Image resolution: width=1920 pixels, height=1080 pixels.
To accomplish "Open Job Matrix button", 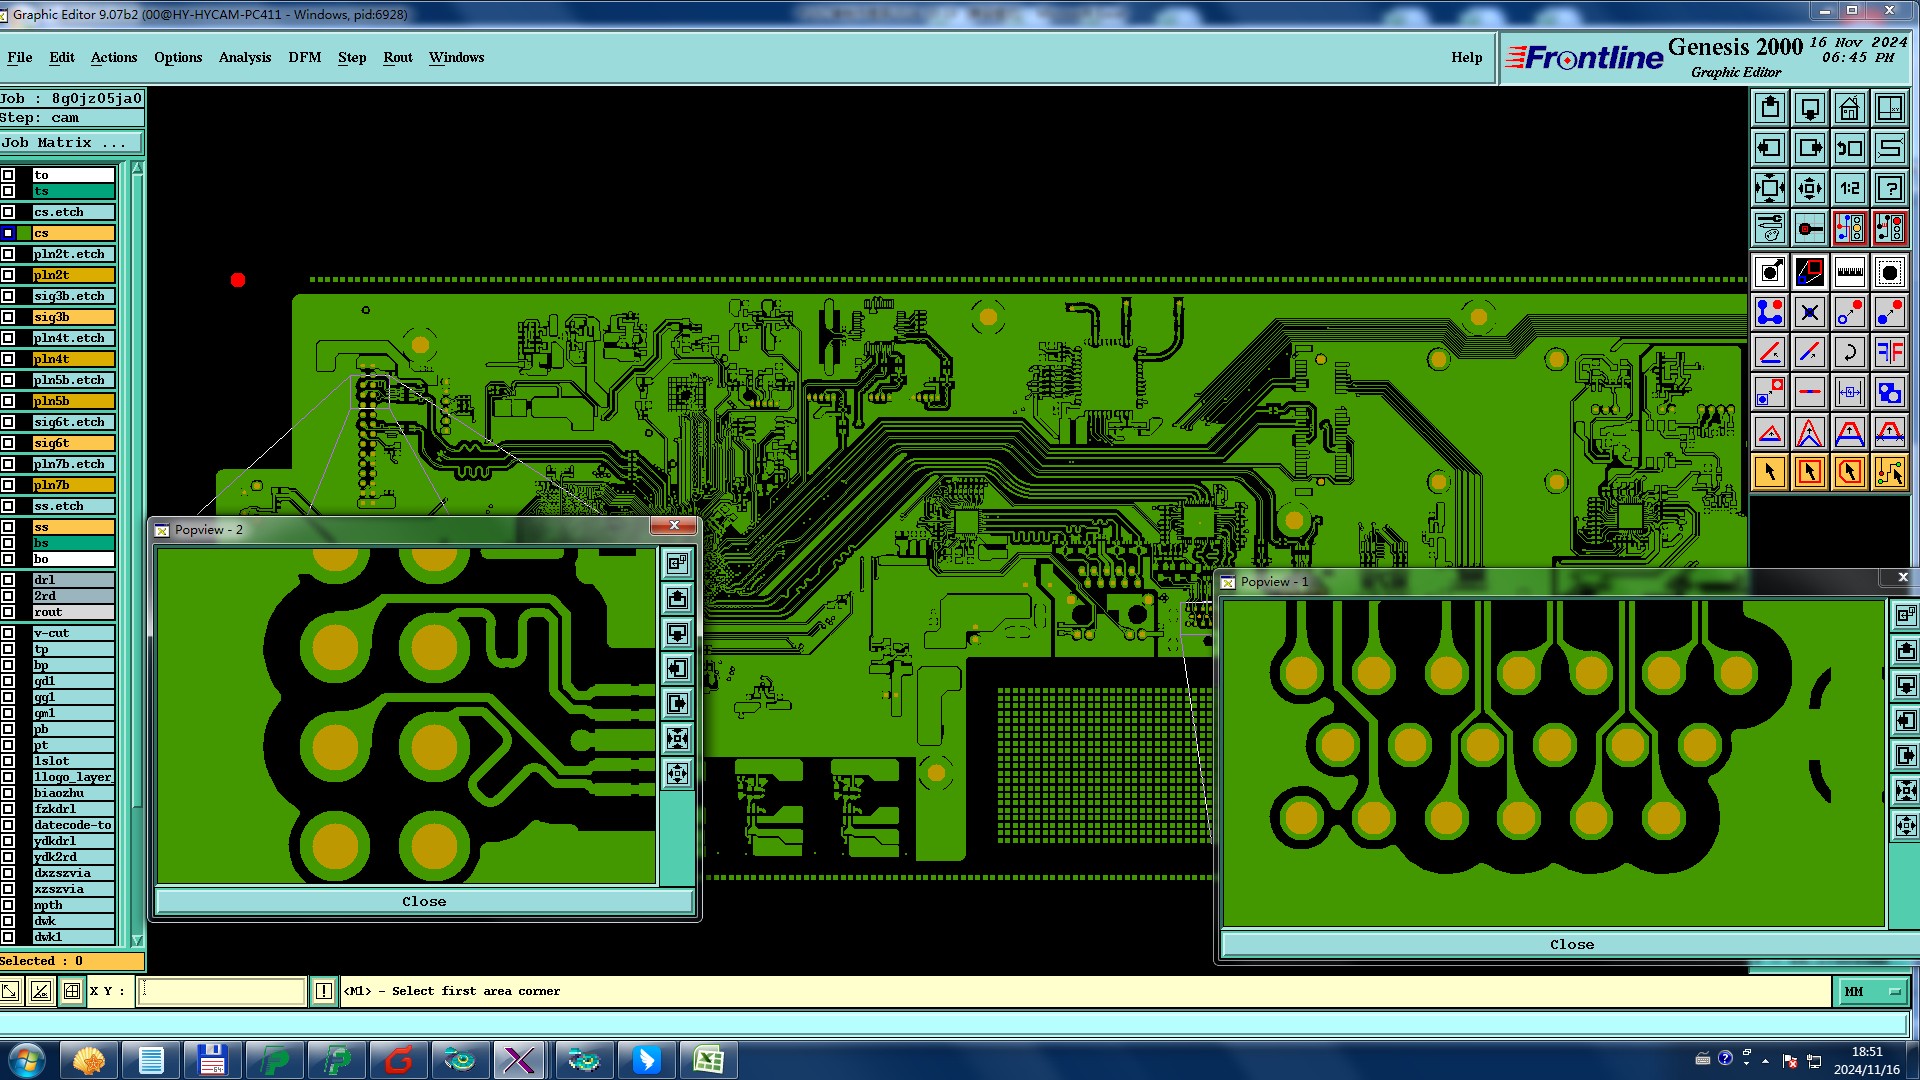I will (70, 143).
